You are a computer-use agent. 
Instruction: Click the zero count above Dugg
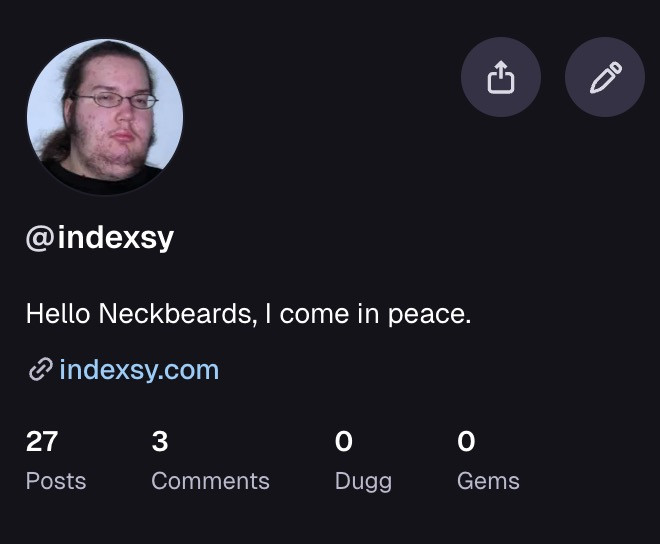pyautogui.click(x=343, y=441)
